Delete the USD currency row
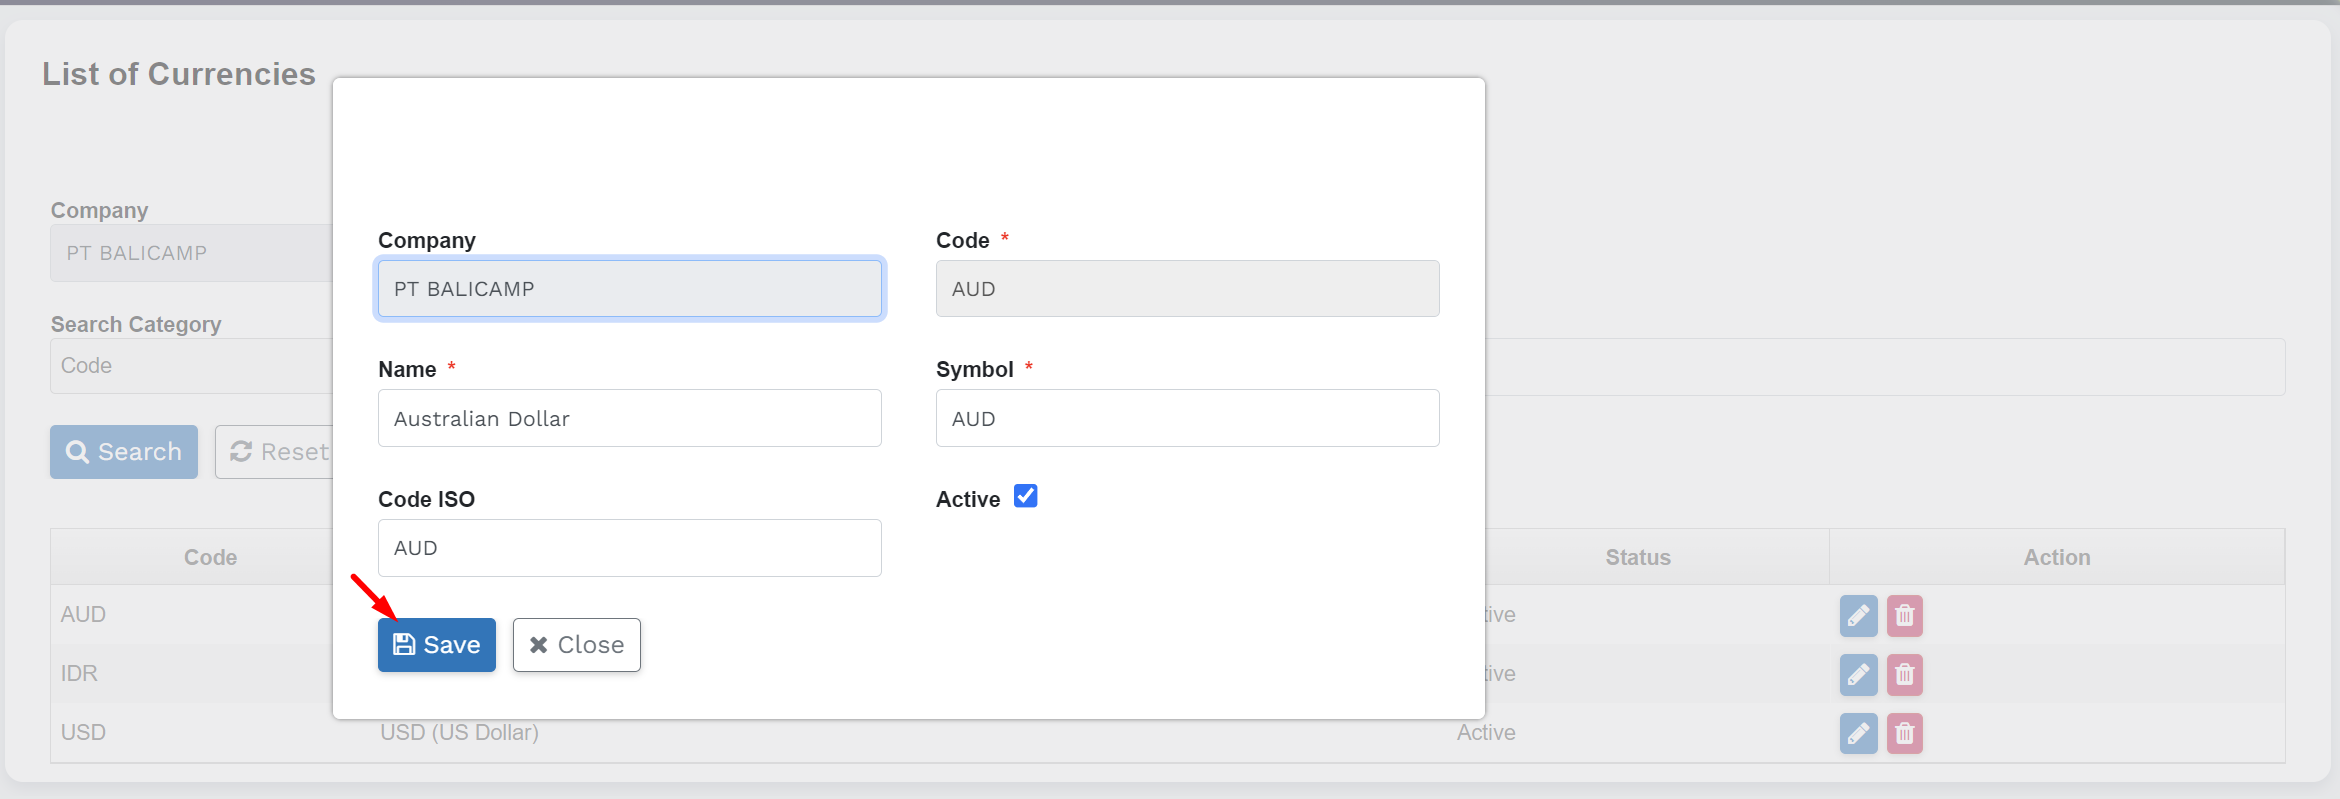 1904,734
